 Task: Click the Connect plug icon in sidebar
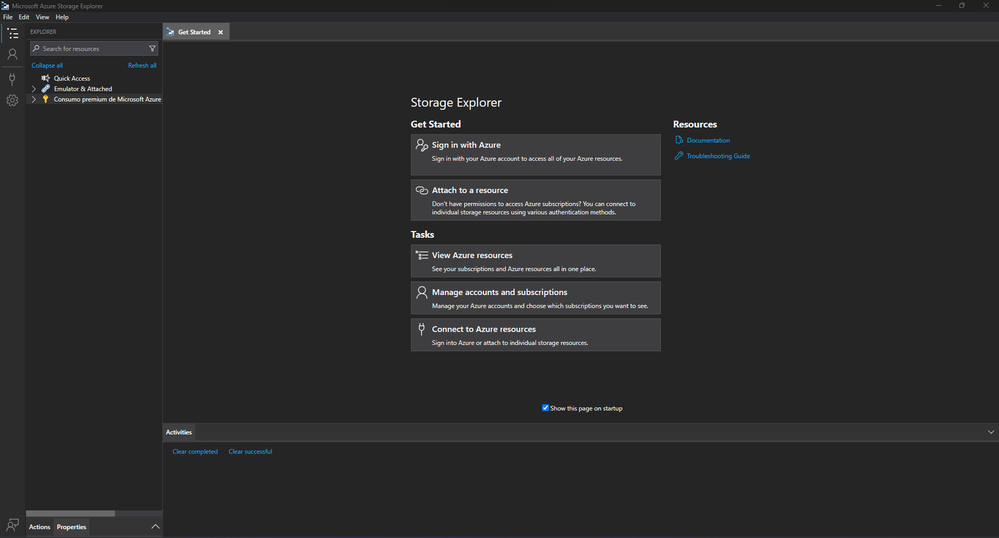pyautogui.click(x=12, y=78)
